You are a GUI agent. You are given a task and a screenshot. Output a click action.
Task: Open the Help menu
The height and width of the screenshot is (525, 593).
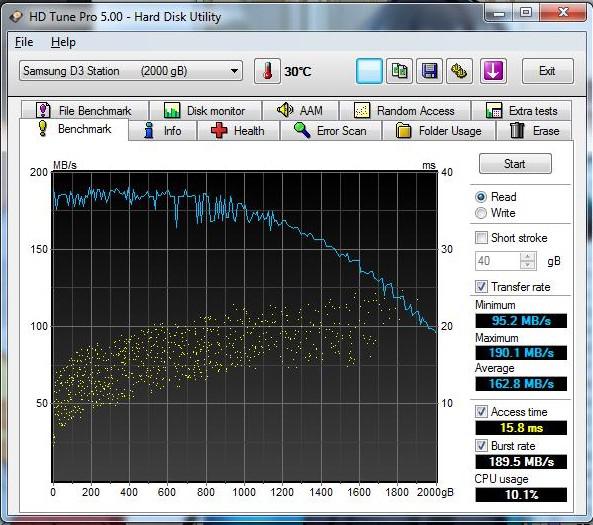click(63, 42)
